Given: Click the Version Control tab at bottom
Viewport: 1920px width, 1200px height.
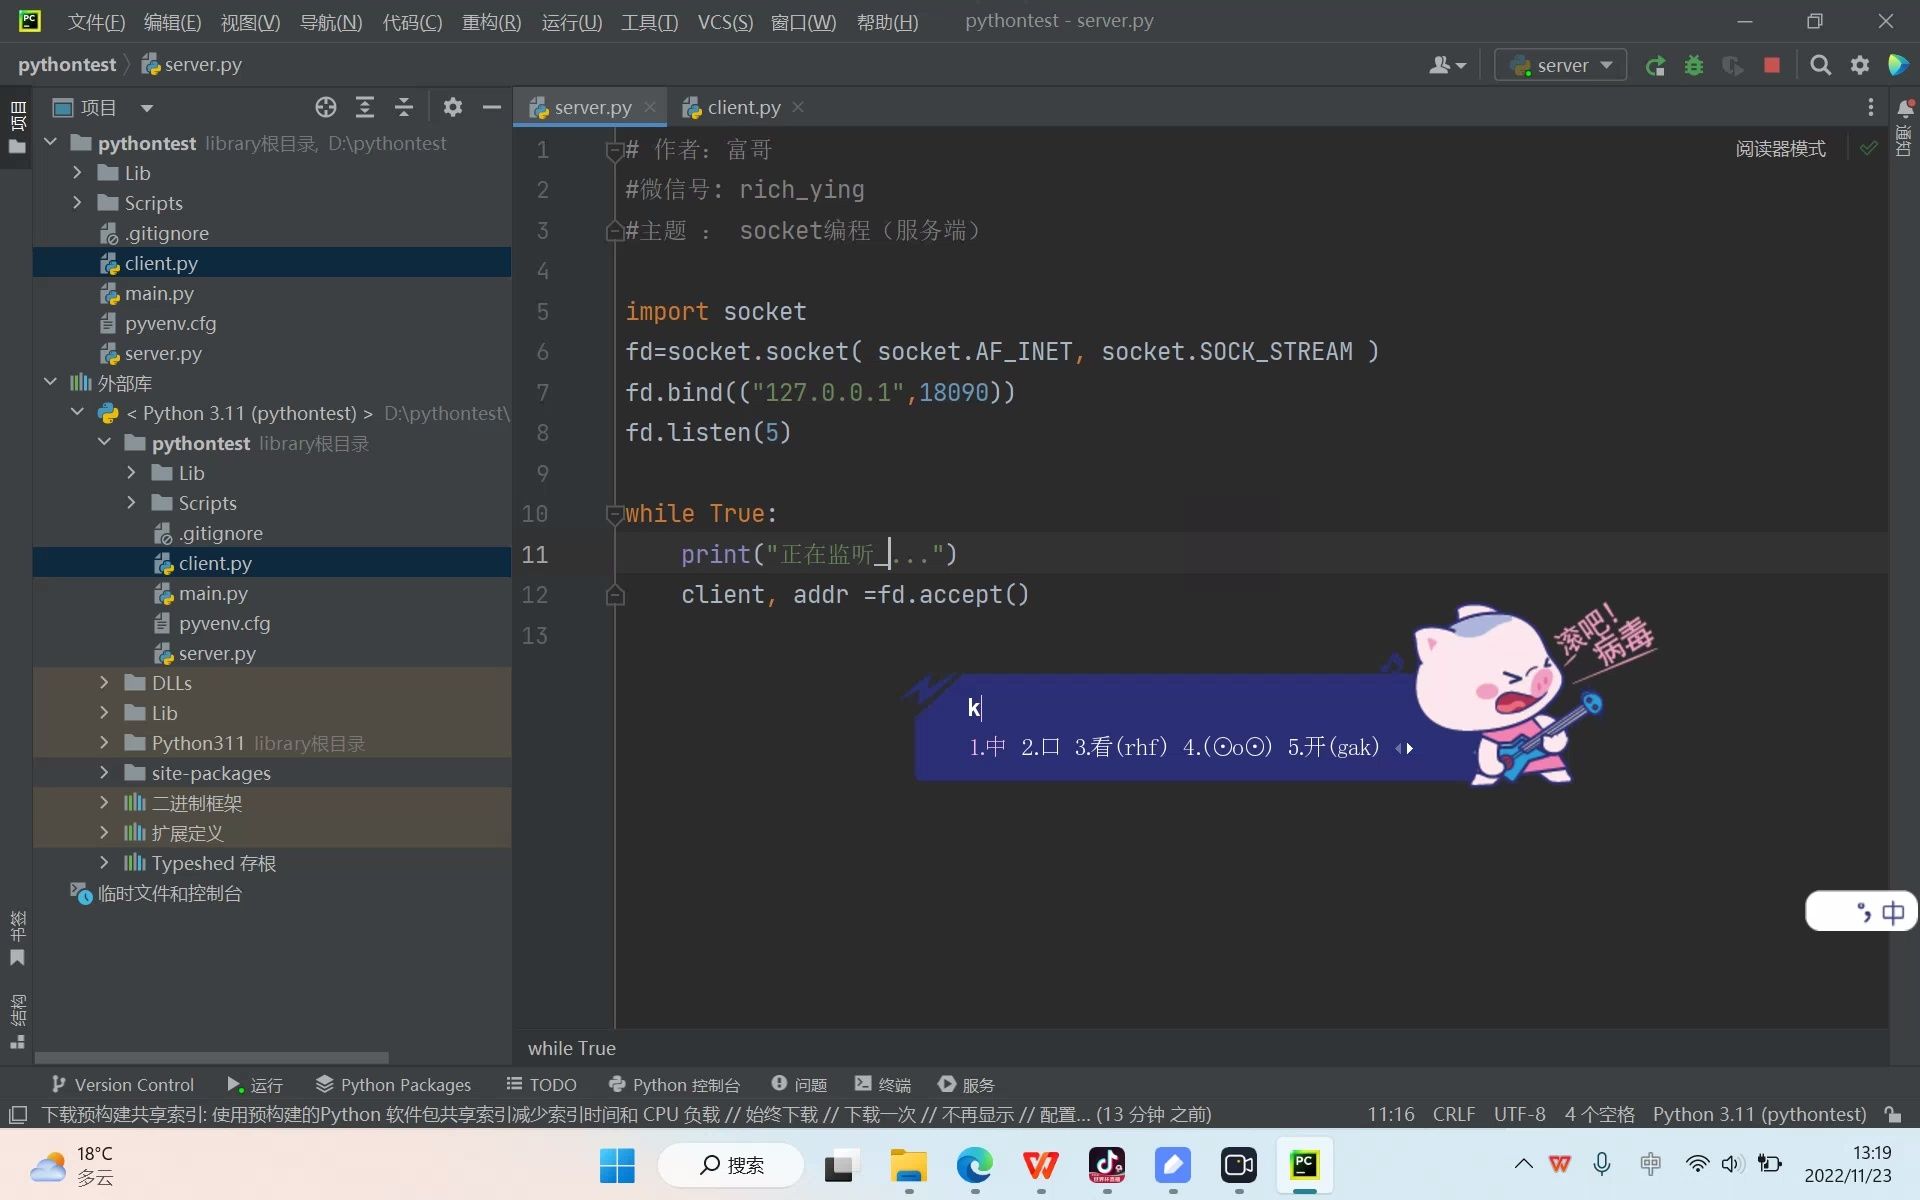Looking at the screenshot, I should tap(134, 1084).
